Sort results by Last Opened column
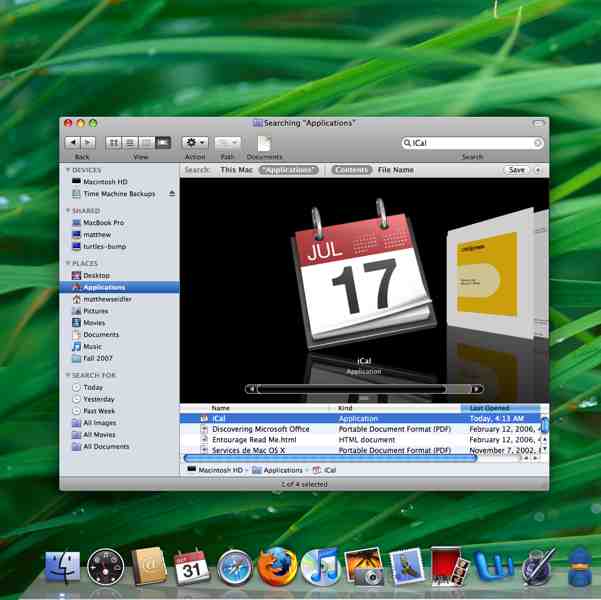Screen dimensions: 601x600 pyautogui.click(x=501, y=408)
